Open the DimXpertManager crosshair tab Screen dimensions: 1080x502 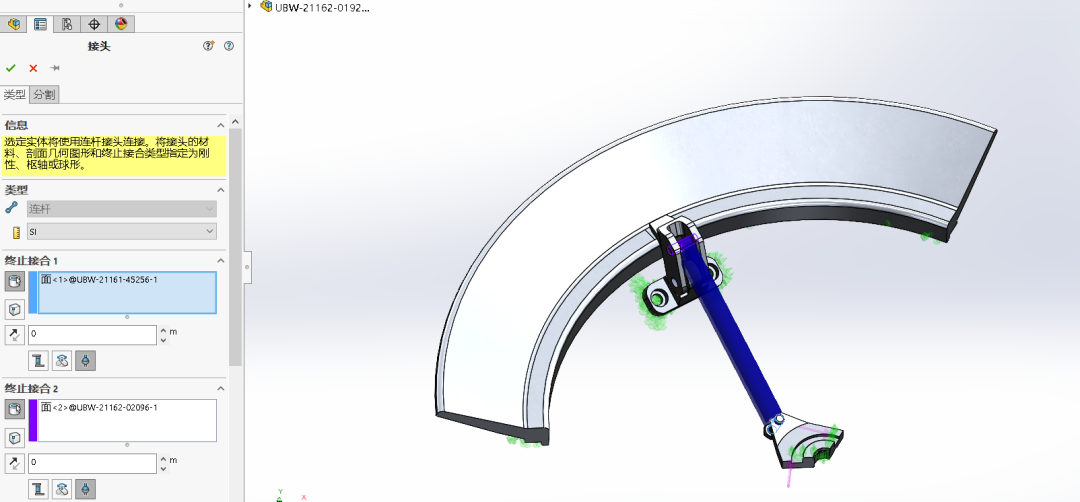(94, 24)
